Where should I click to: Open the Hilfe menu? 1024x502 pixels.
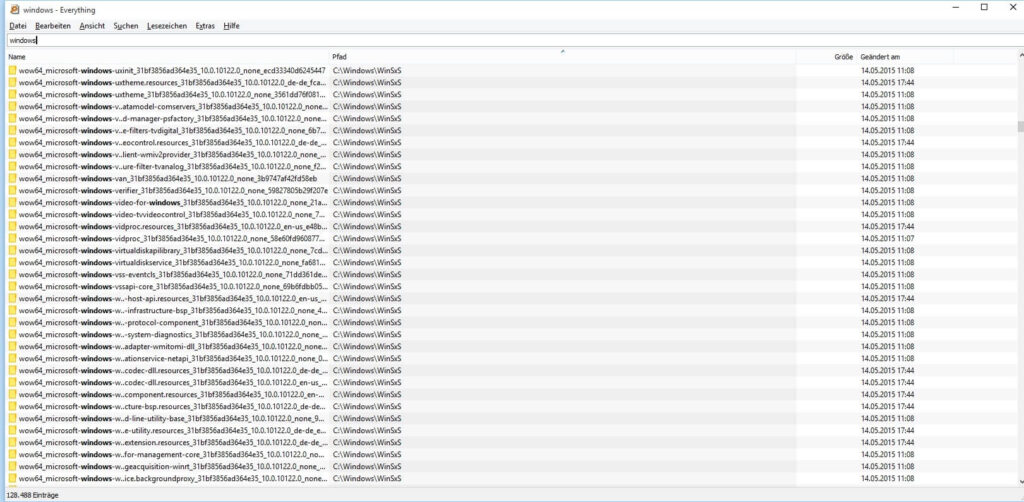point(231,26)
